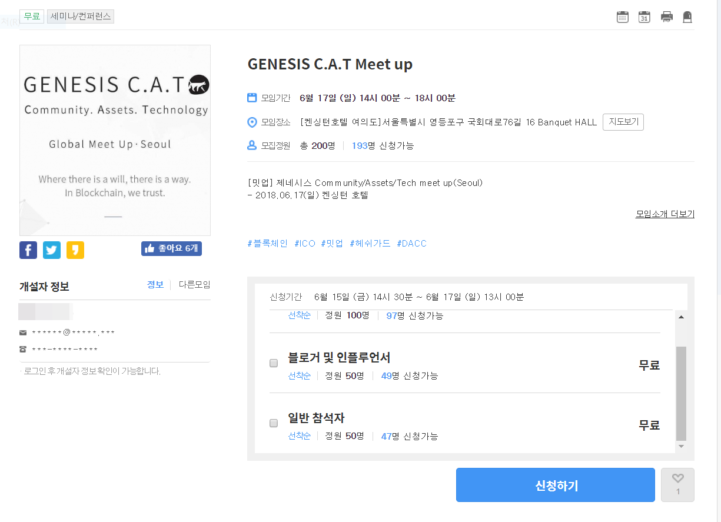Switch to the 정보 tab
The height and width of the screenshot is (522, 721).
[x=155, y=285]
